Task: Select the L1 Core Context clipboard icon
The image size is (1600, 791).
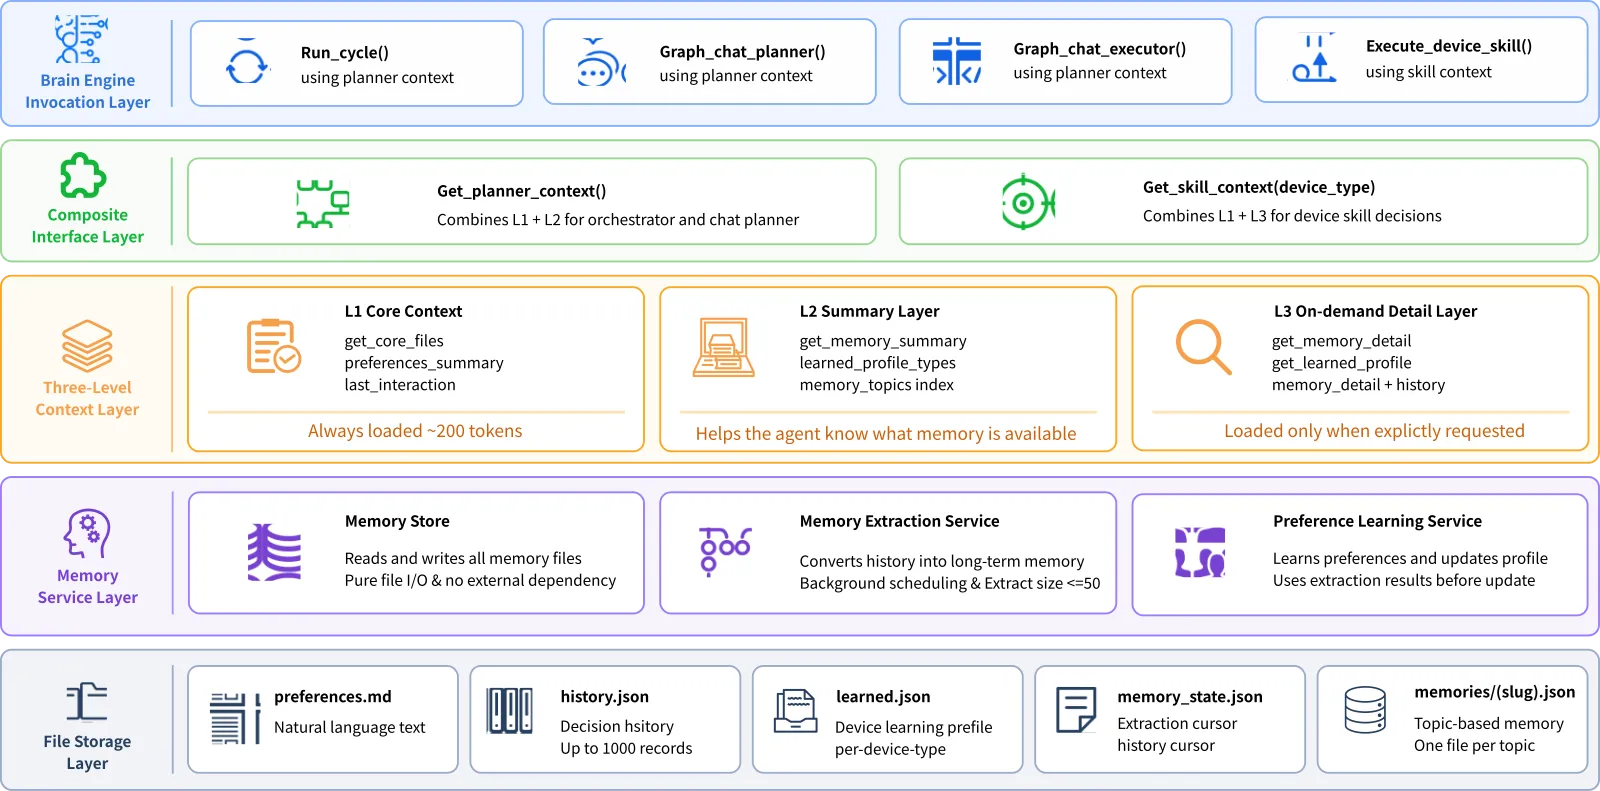Action: click(274, 346)
